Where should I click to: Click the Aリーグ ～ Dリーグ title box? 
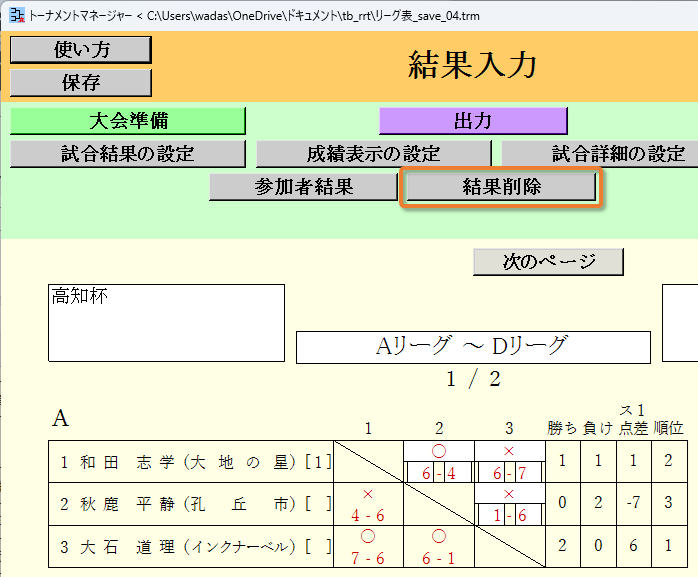point(473,347)
